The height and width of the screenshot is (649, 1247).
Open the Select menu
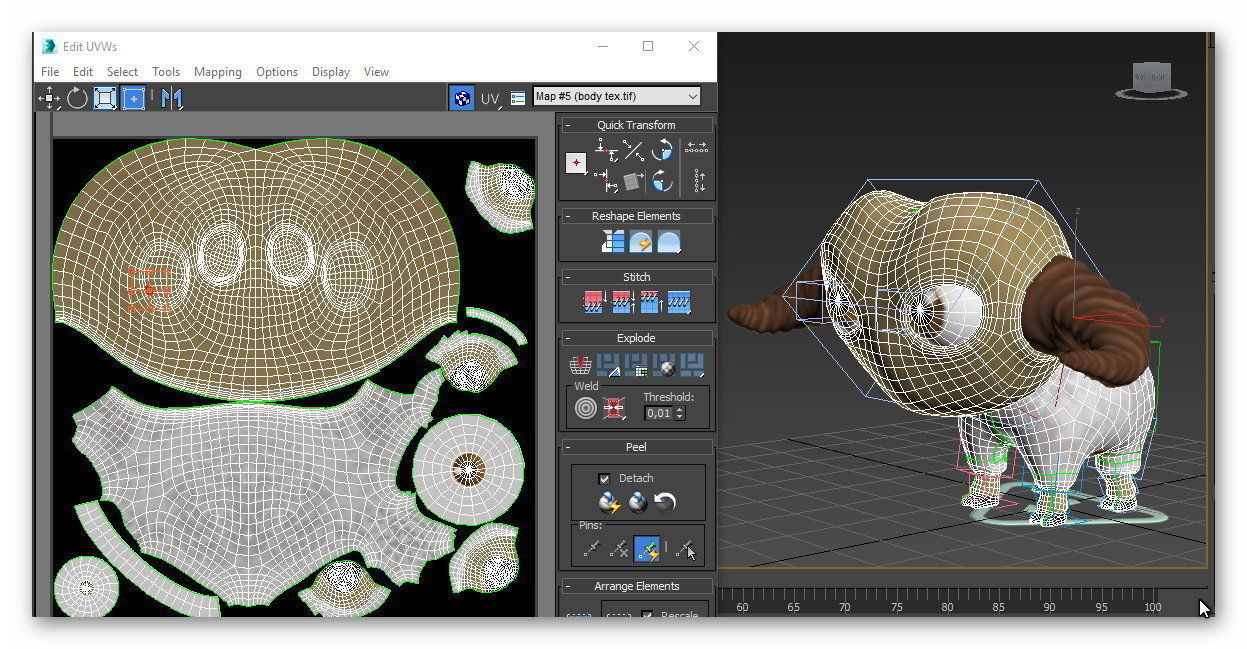click(x=122, y=72)
